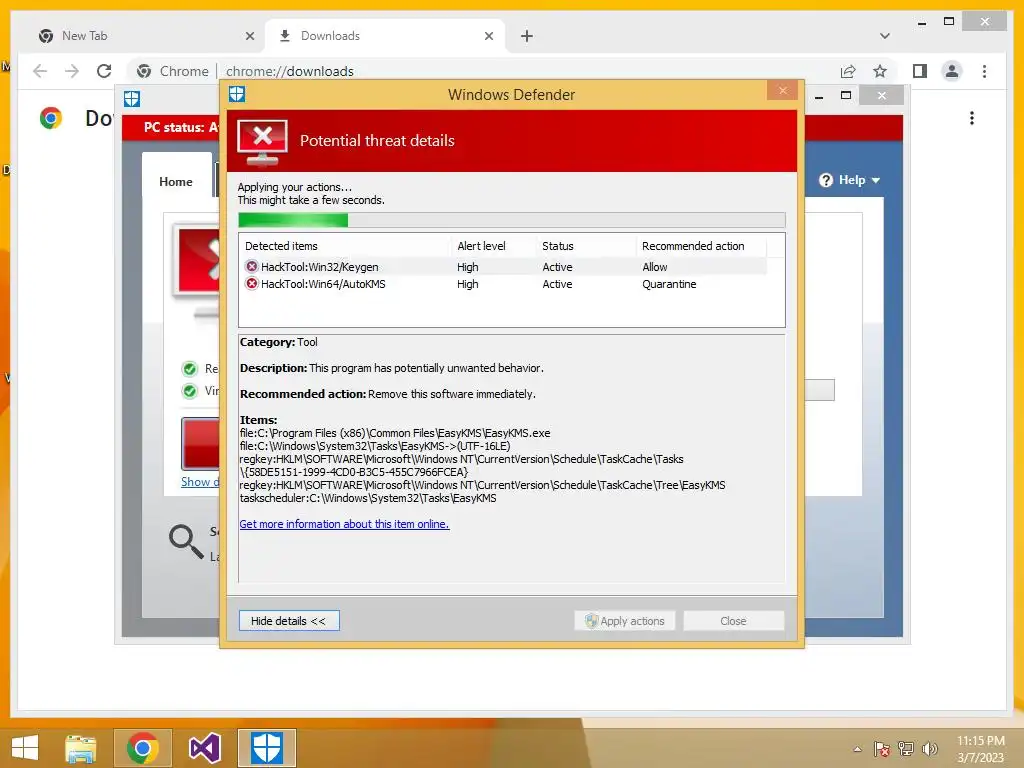Screen dimensions: 1024x768
Task: Sort by Alert level column
Action: pos(494,246)
